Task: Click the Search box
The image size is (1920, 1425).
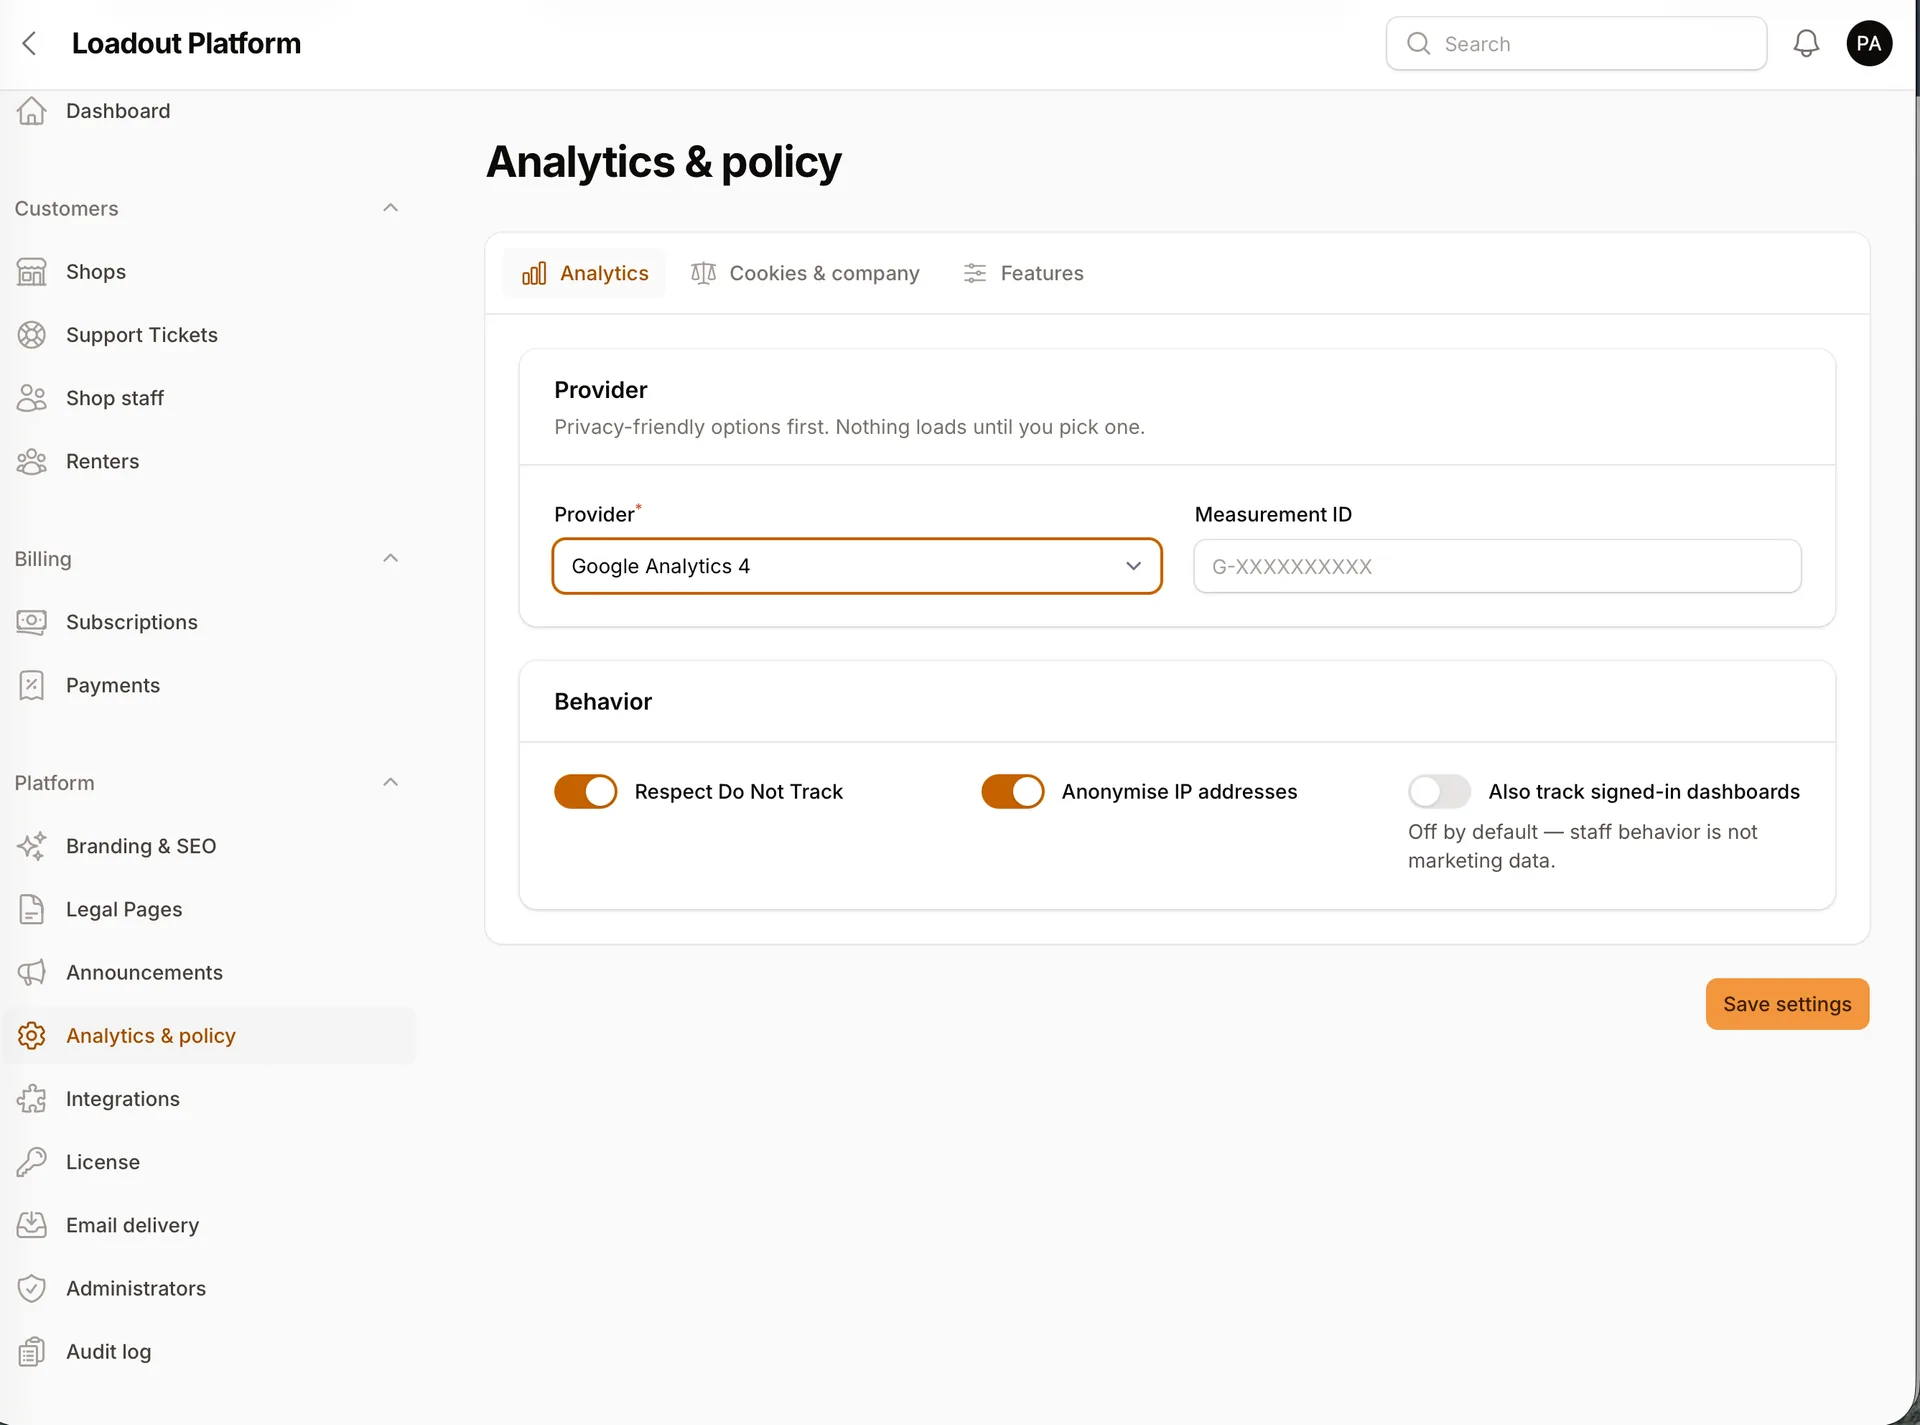Action: click(1576, 43)
